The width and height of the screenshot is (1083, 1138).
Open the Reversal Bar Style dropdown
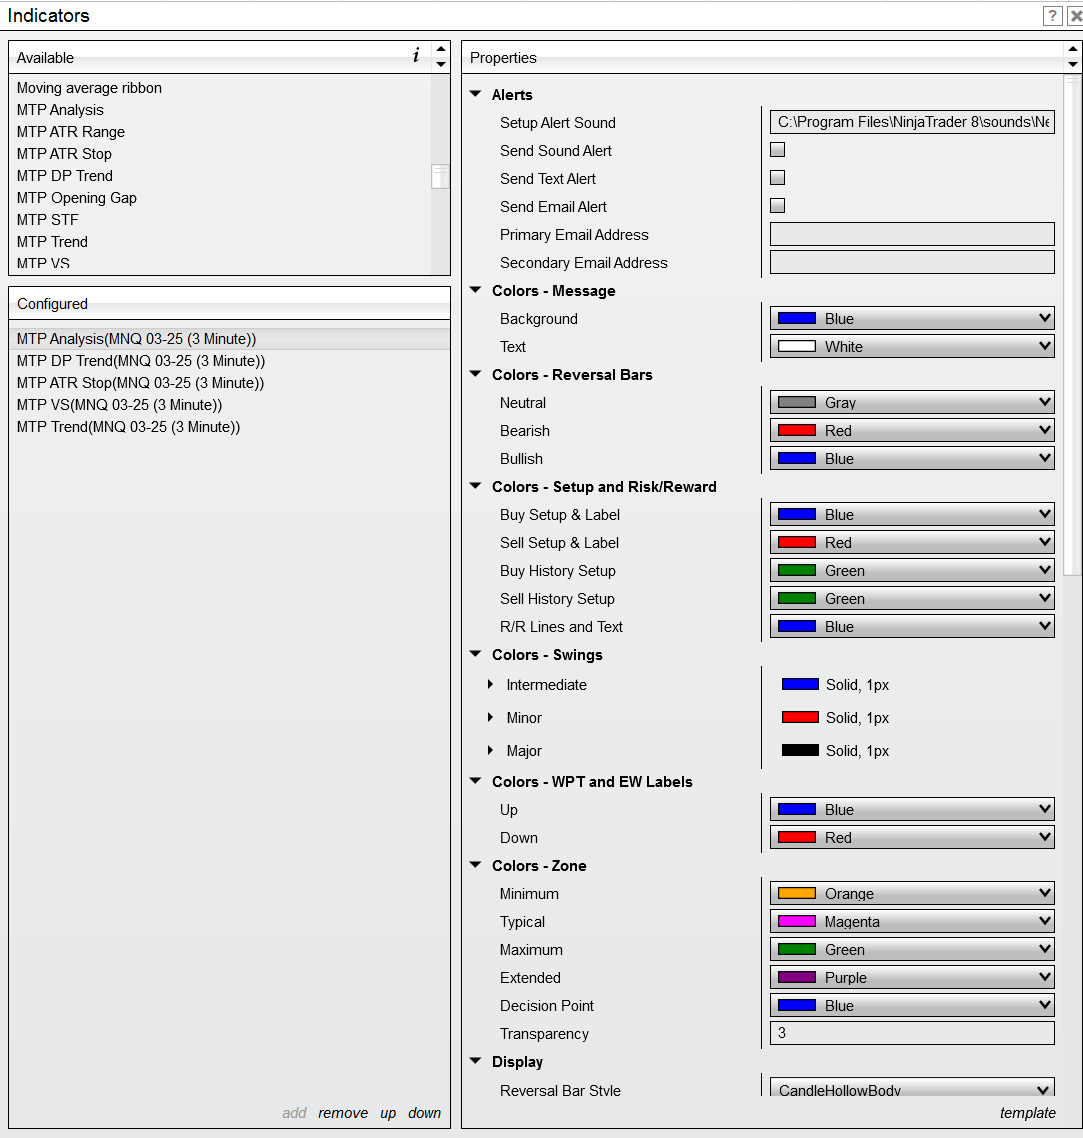point(911,1090)
